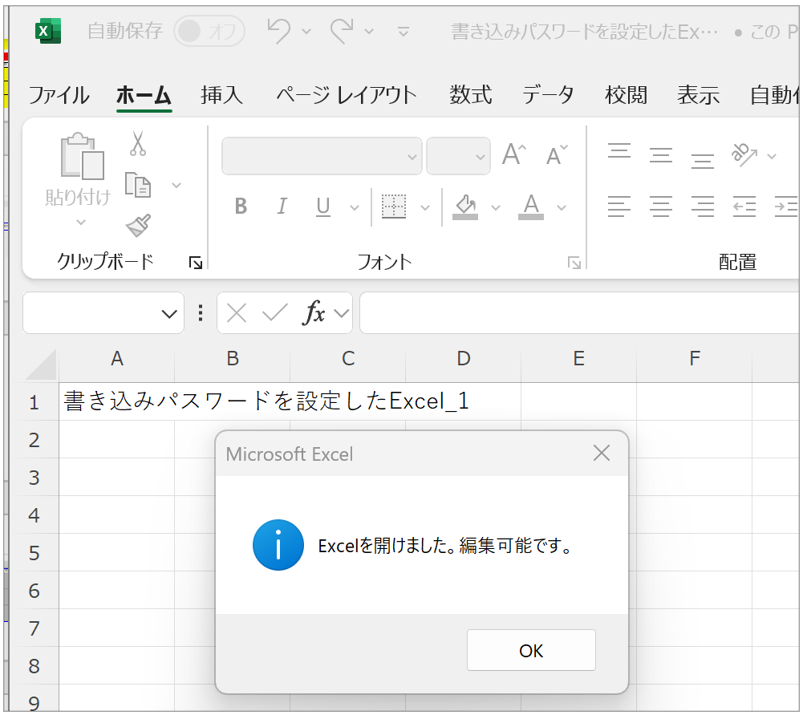Select the ホーム (Home) tab
This screenshot has height=718, width=805.
[144, 95]
